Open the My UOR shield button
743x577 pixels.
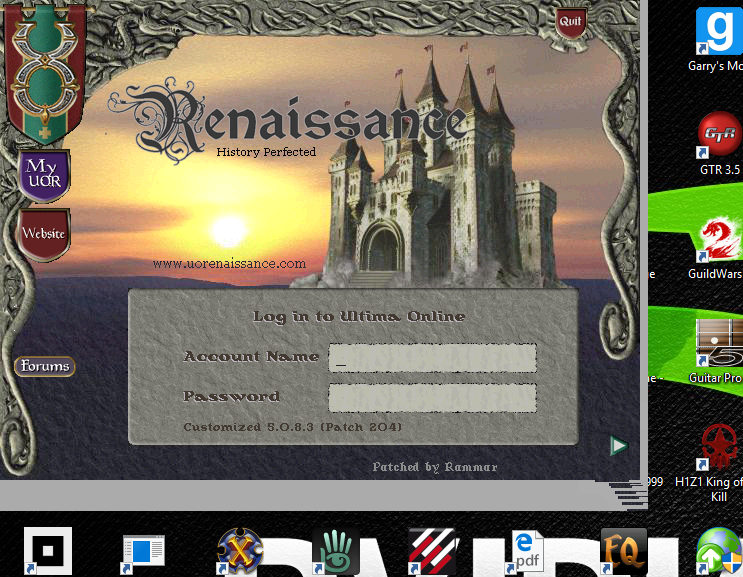tap(44, 175)
